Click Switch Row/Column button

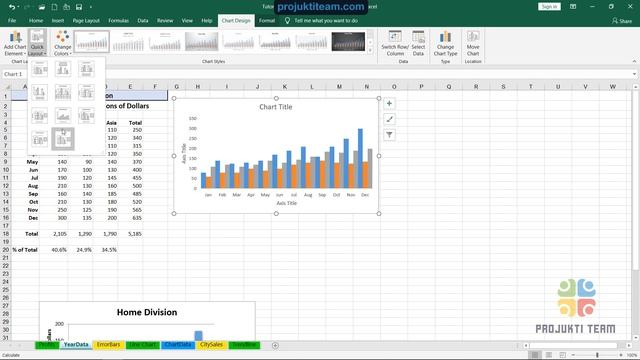pos(395,44)
